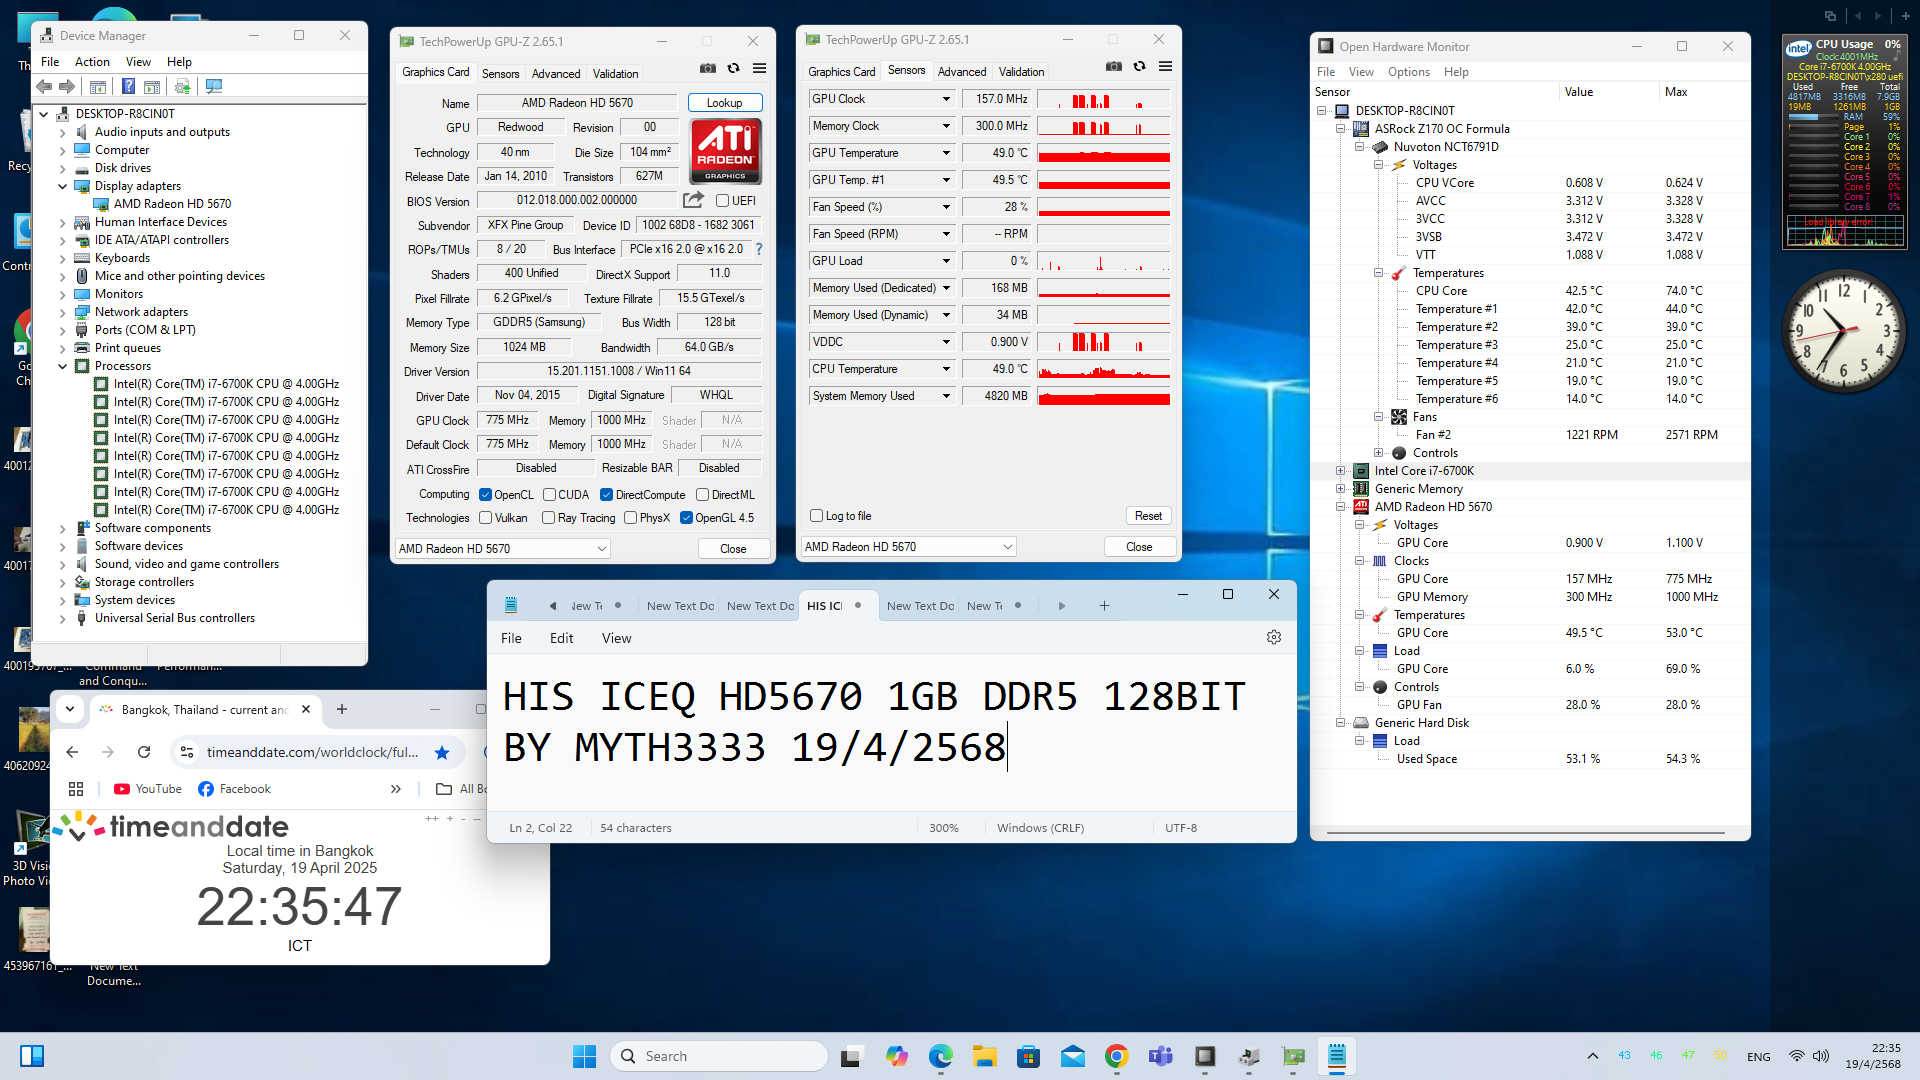Click the camera icon in GPU-Z Sensors window

pos(1114,66)
